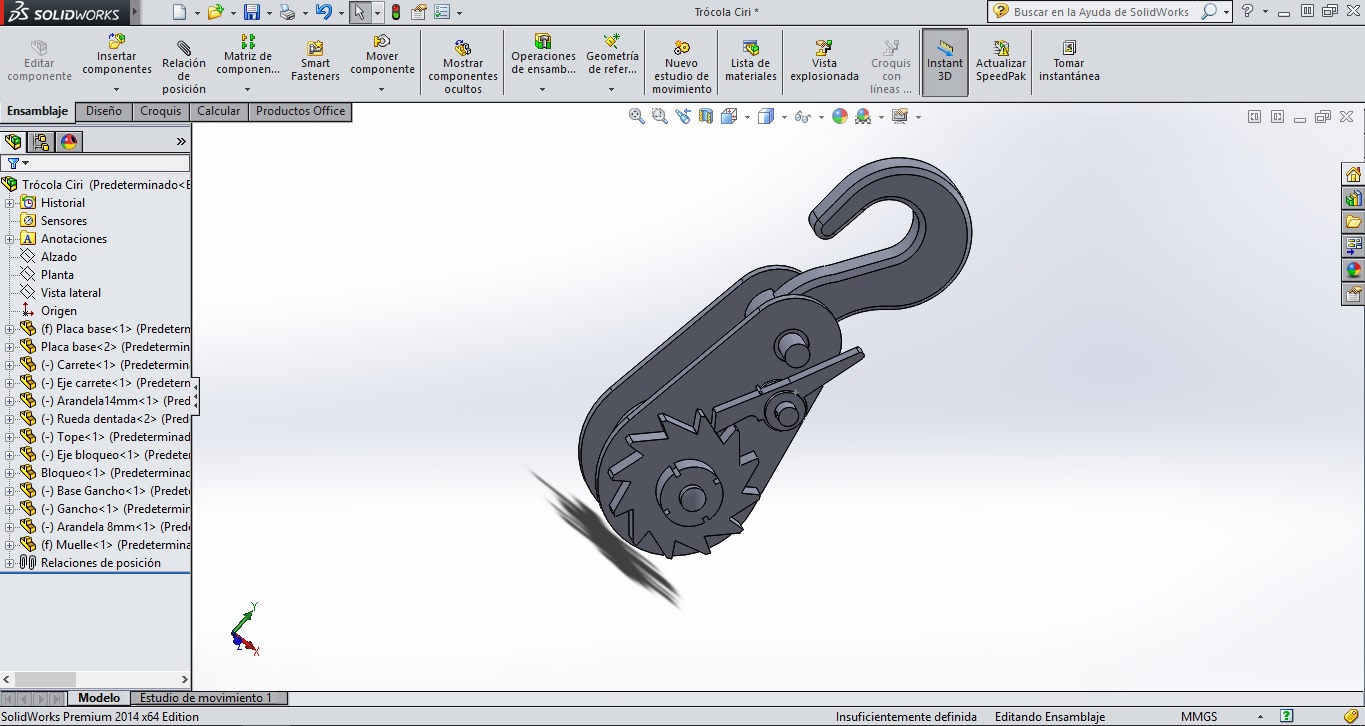The image size is (1365, 726).
Task: Switch to the Productos Office tab
Action: 300,111
